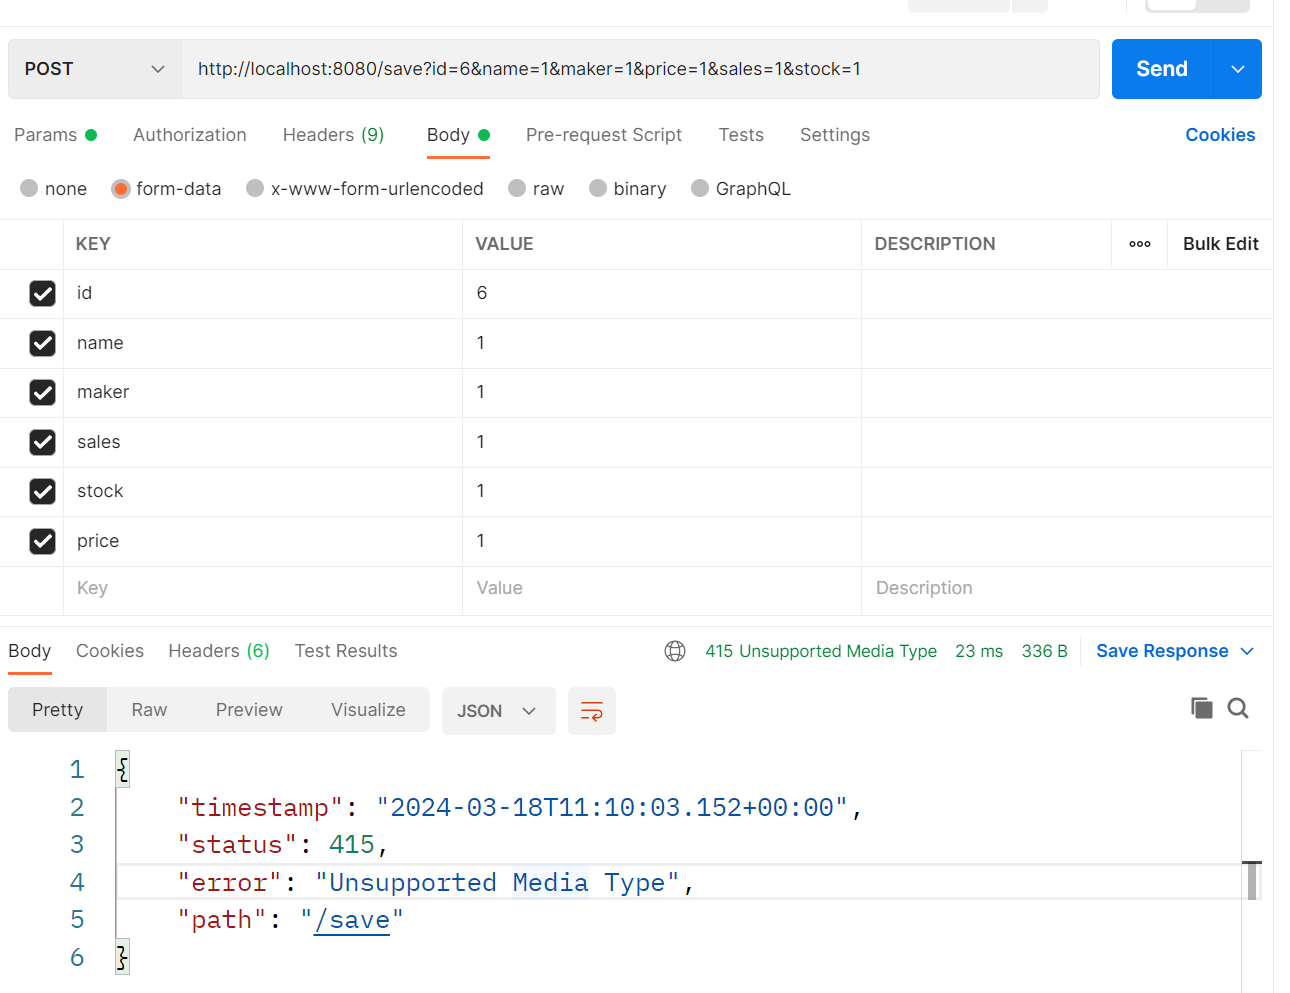
Task: Select the GraphQL body type radio
Action: click(700, 188)
